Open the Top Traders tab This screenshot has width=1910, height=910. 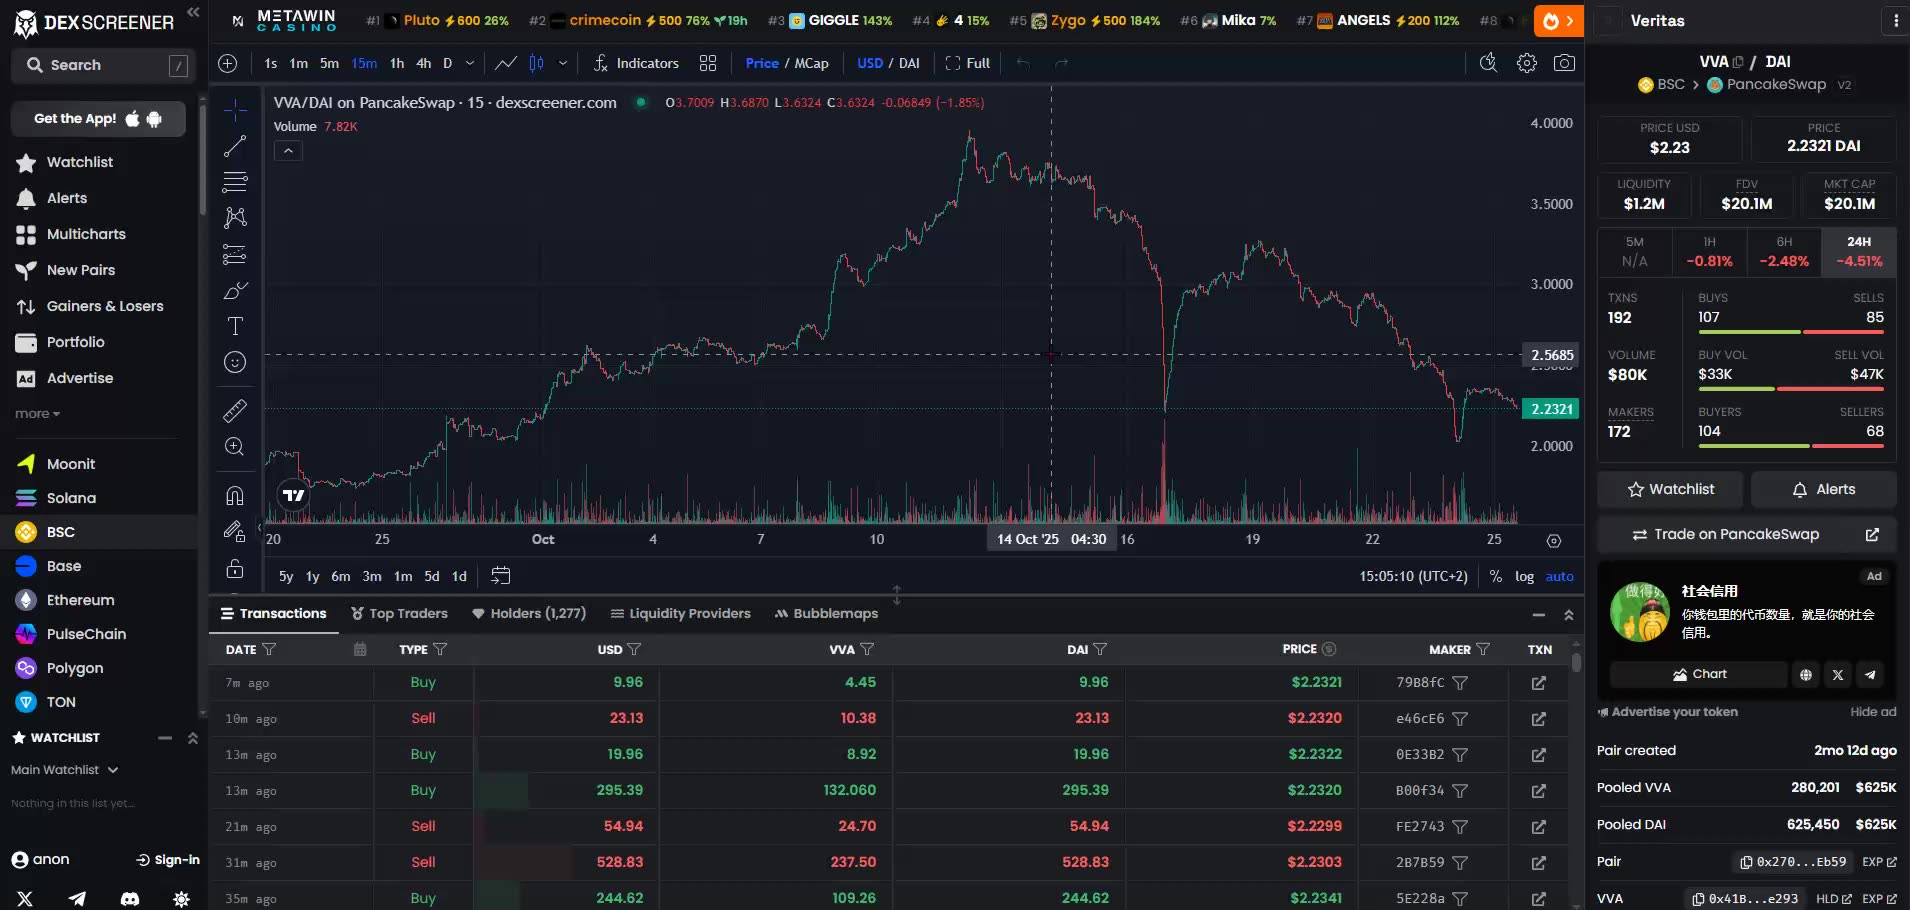point(399,613)
